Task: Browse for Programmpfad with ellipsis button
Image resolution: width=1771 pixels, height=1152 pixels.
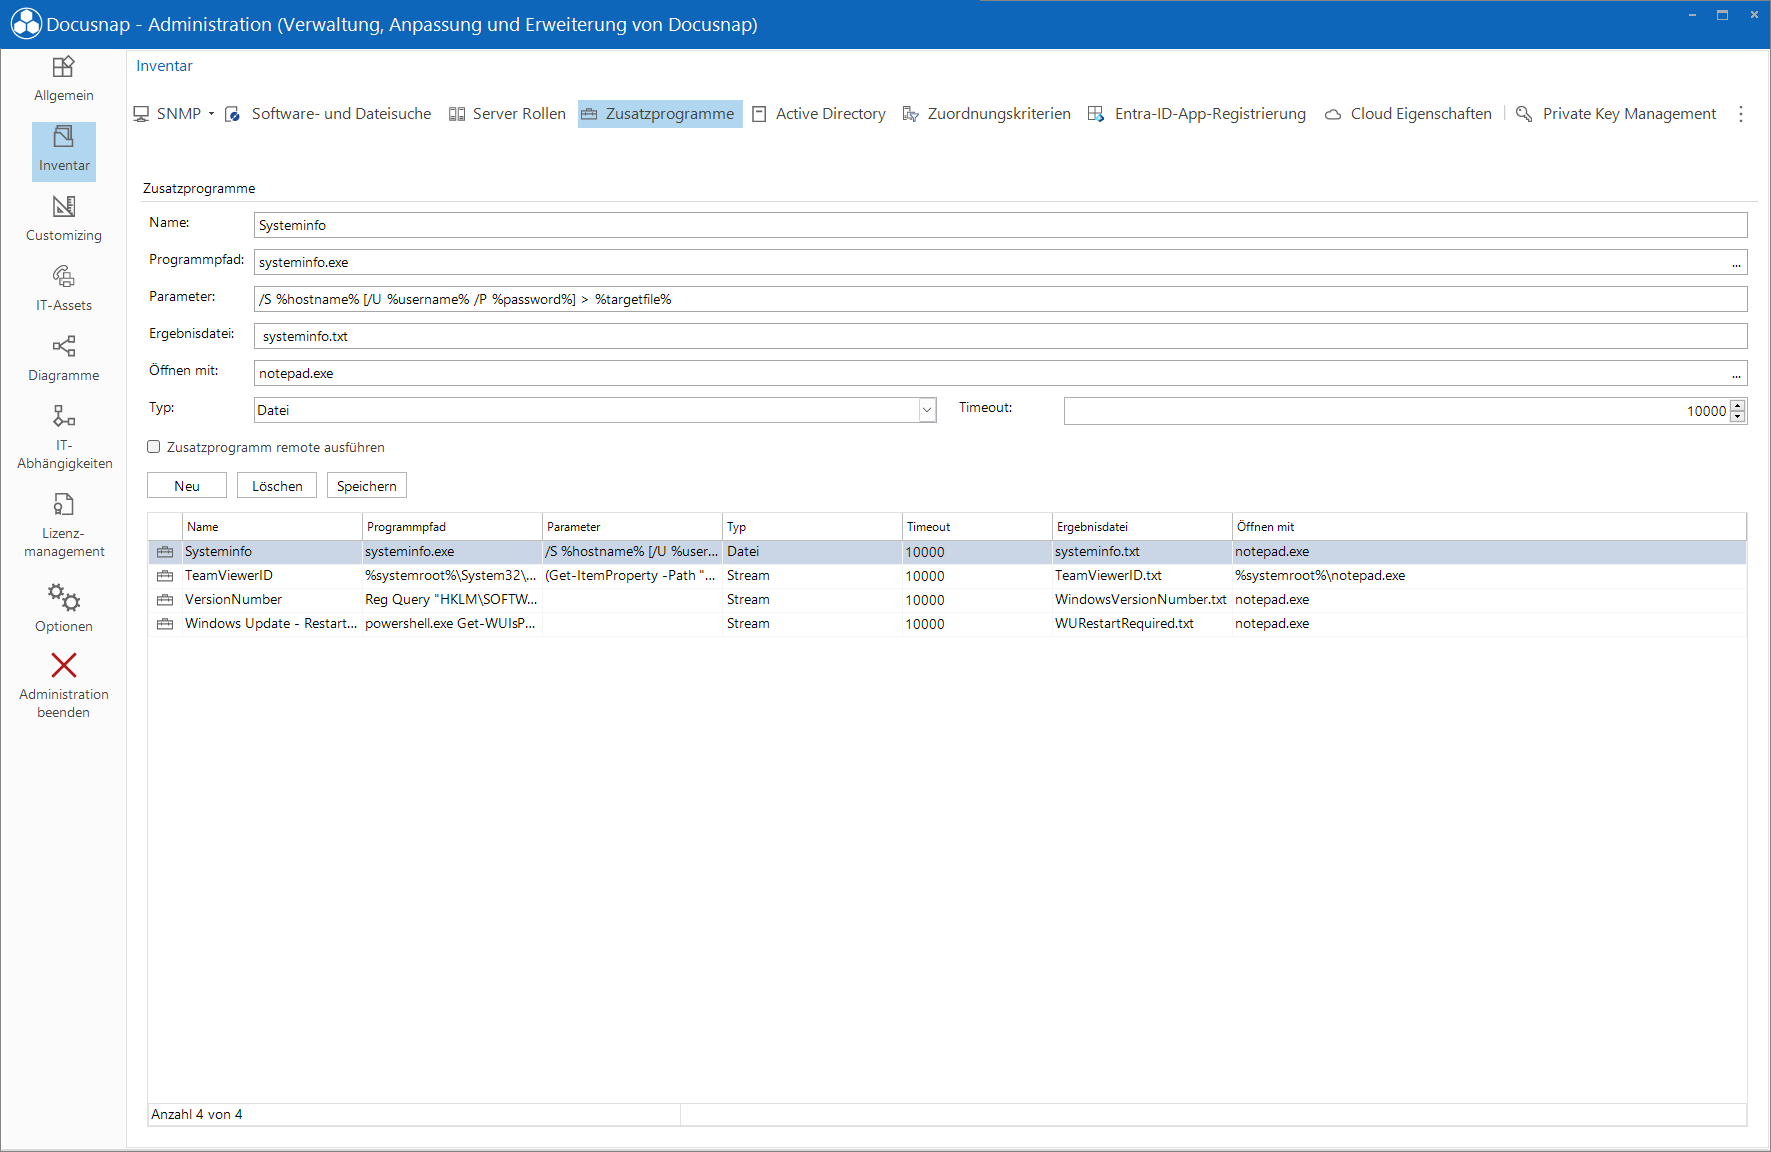Action: tap(1737, 263)
